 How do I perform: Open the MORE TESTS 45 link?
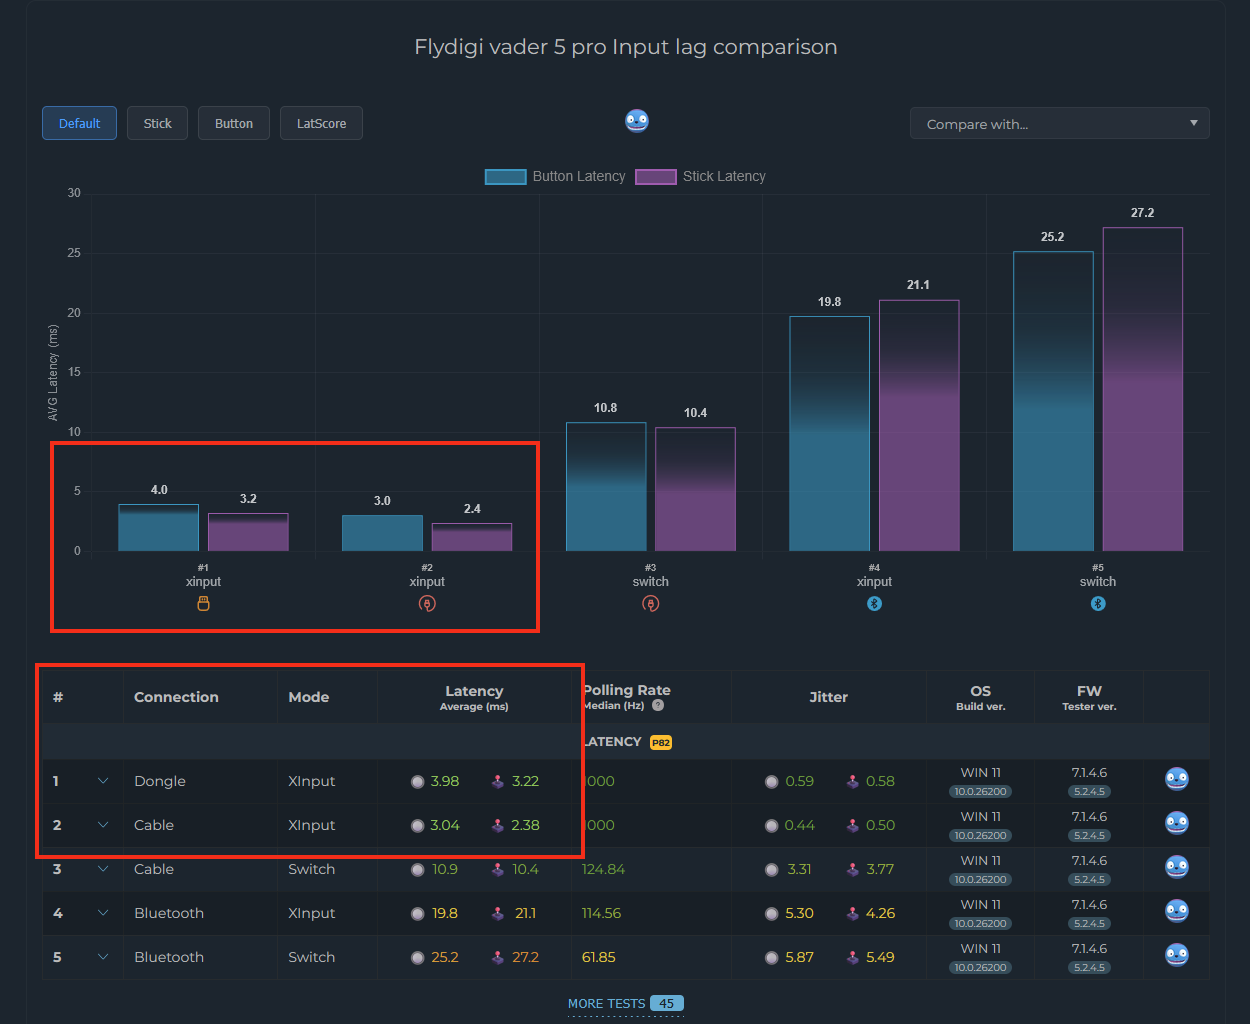point(626,1003)
